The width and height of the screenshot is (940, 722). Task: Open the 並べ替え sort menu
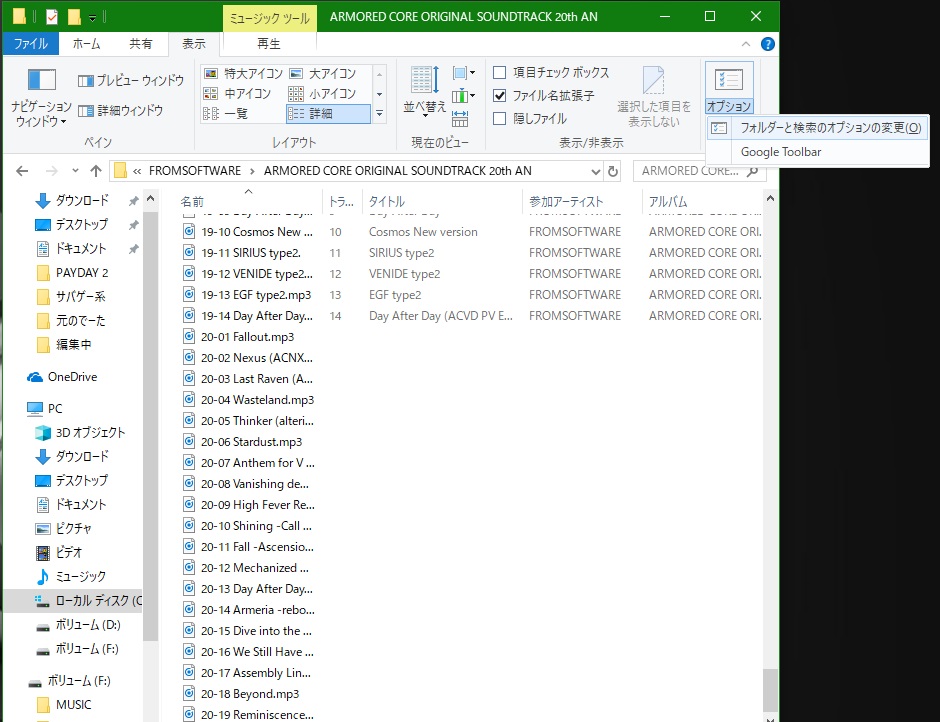coord(424,90)
